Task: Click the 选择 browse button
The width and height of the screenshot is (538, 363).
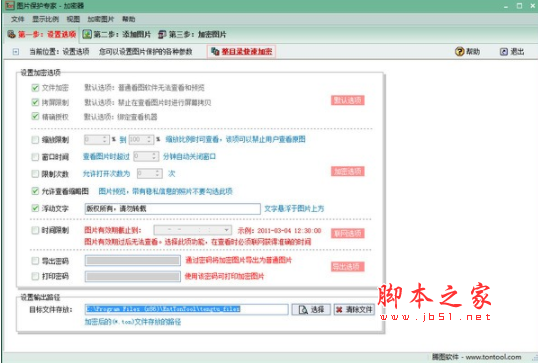Action: tap(311, 310)
